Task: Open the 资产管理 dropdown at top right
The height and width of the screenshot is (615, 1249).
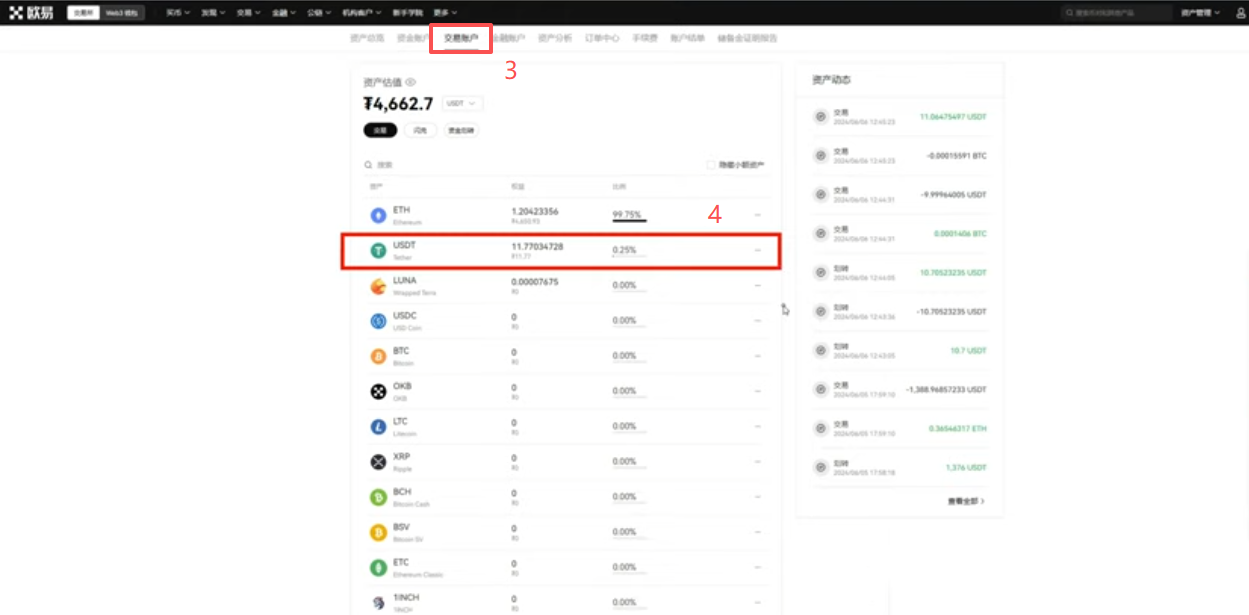Action: (1198, 13)
